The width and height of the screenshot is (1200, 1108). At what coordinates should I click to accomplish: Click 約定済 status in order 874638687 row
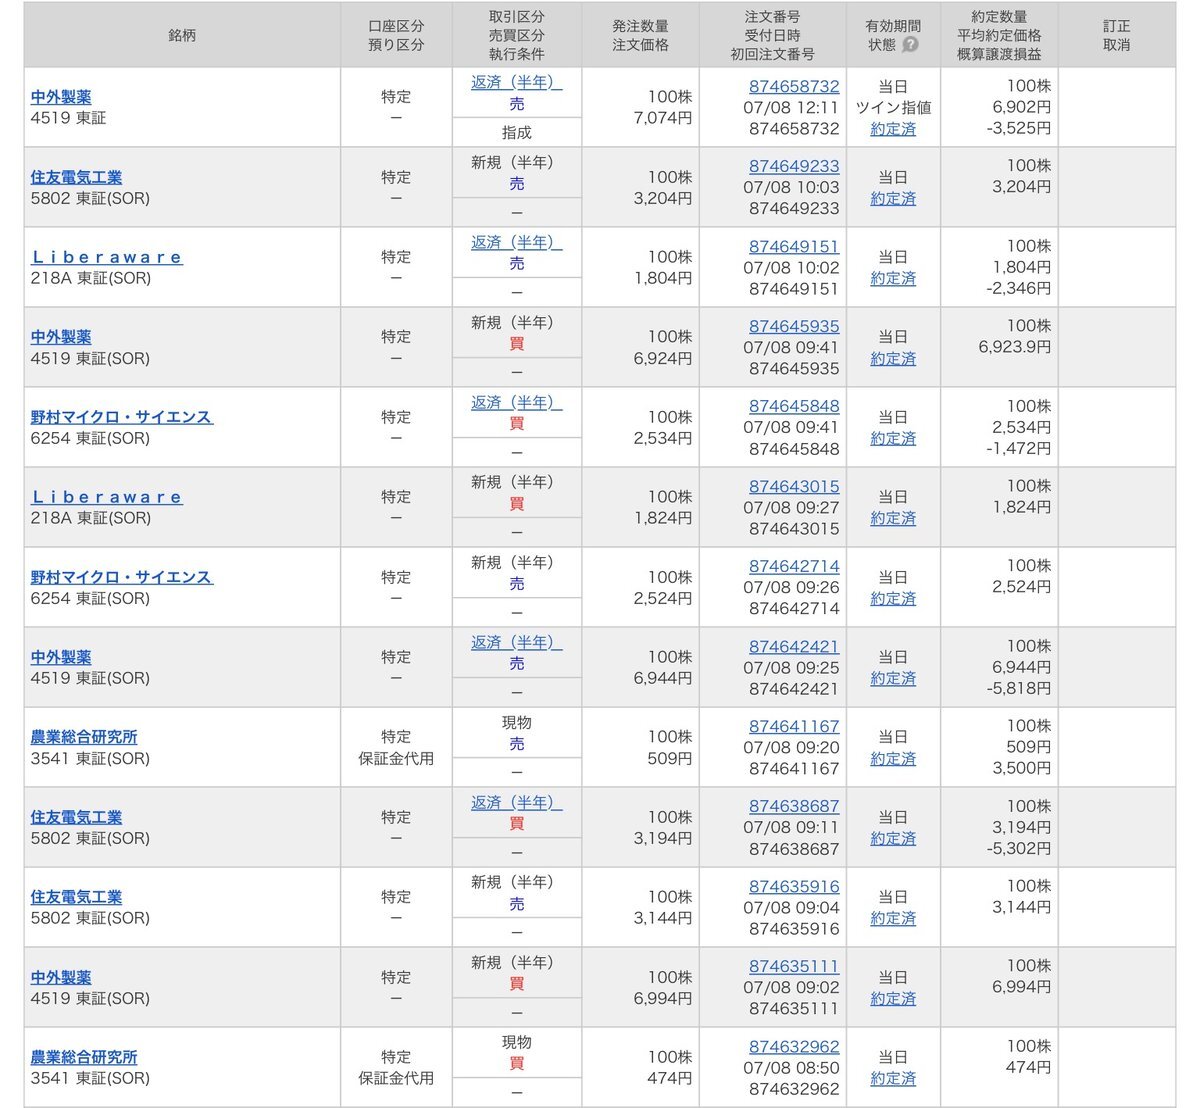click(893, 838)
